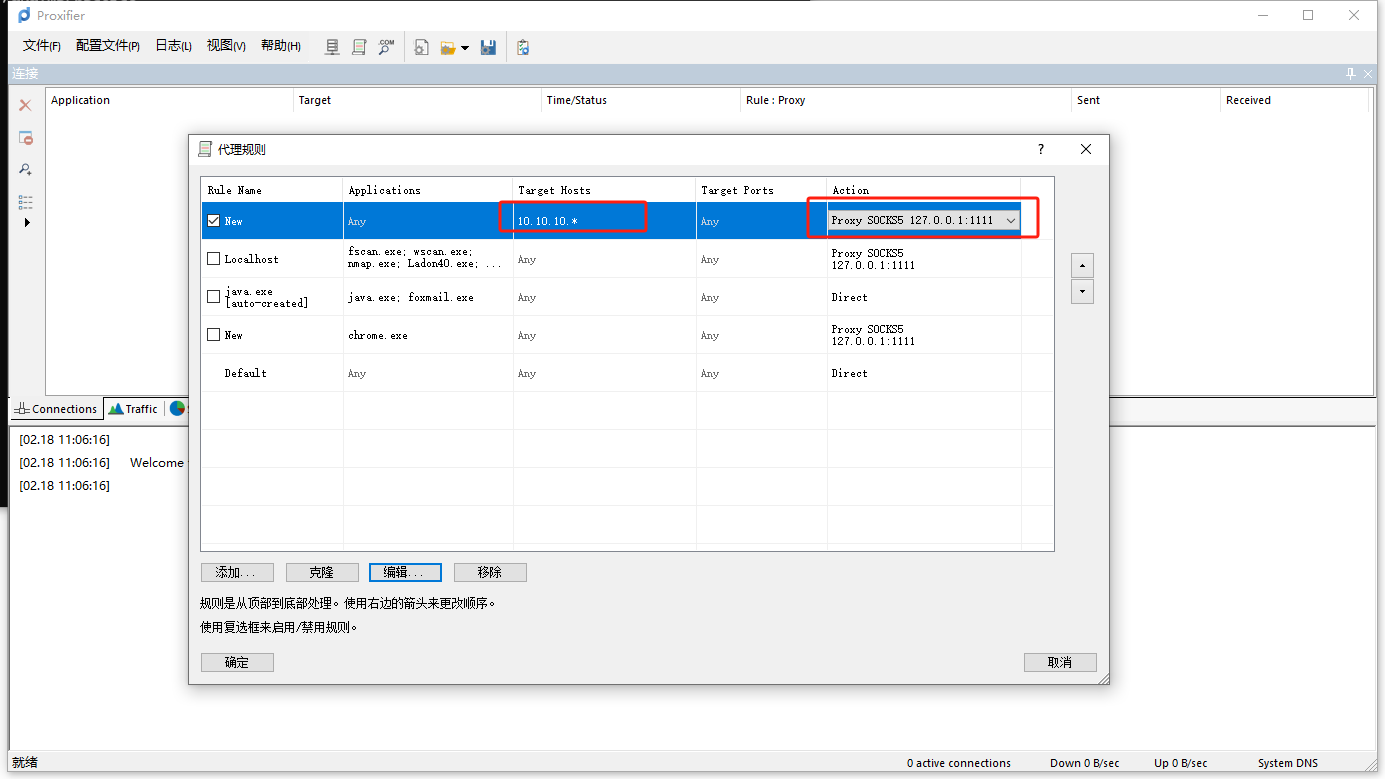
Task: Click the clipboard icon in toolbar
Action: [523, 47]
